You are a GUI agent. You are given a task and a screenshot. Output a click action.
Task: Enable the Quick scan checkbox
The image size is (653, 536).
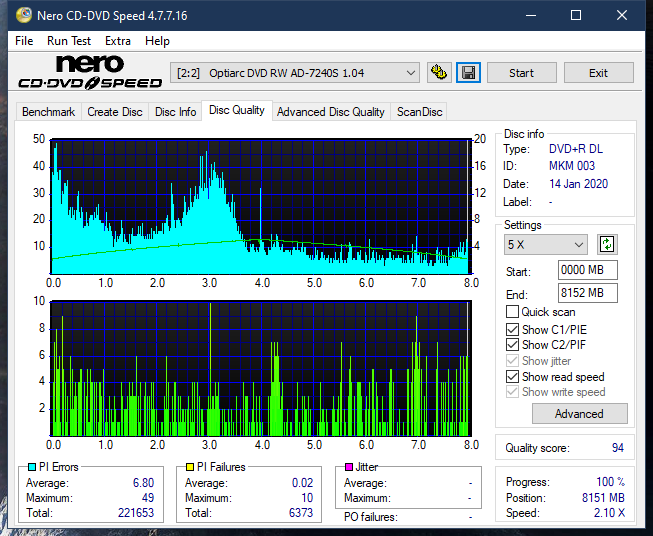click(x=513, y=312)
